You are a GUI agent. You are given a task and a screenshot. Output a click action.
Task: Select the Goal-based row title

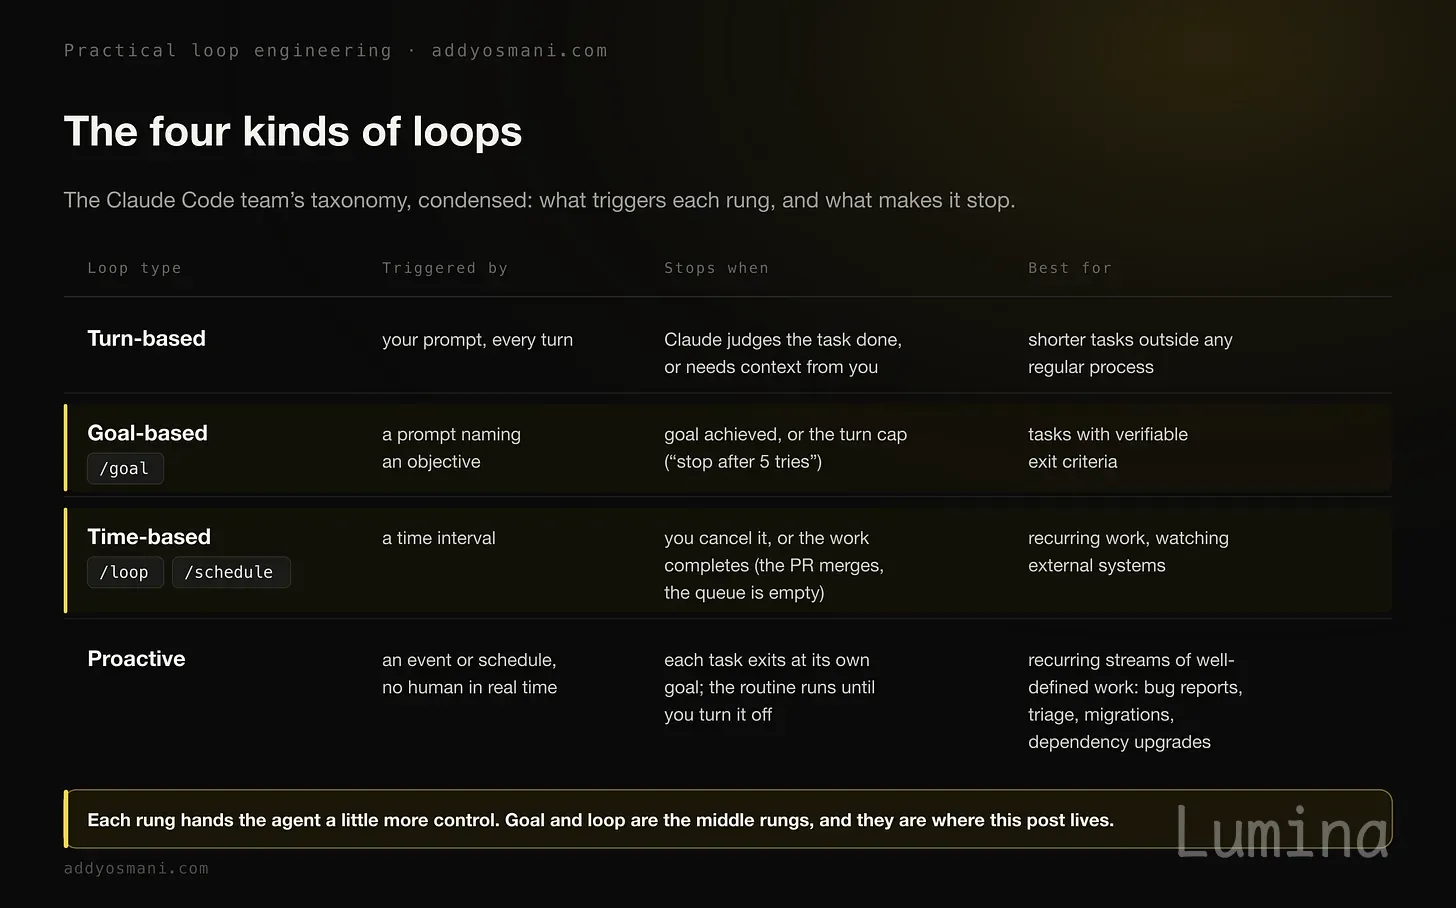pos(147,433)
